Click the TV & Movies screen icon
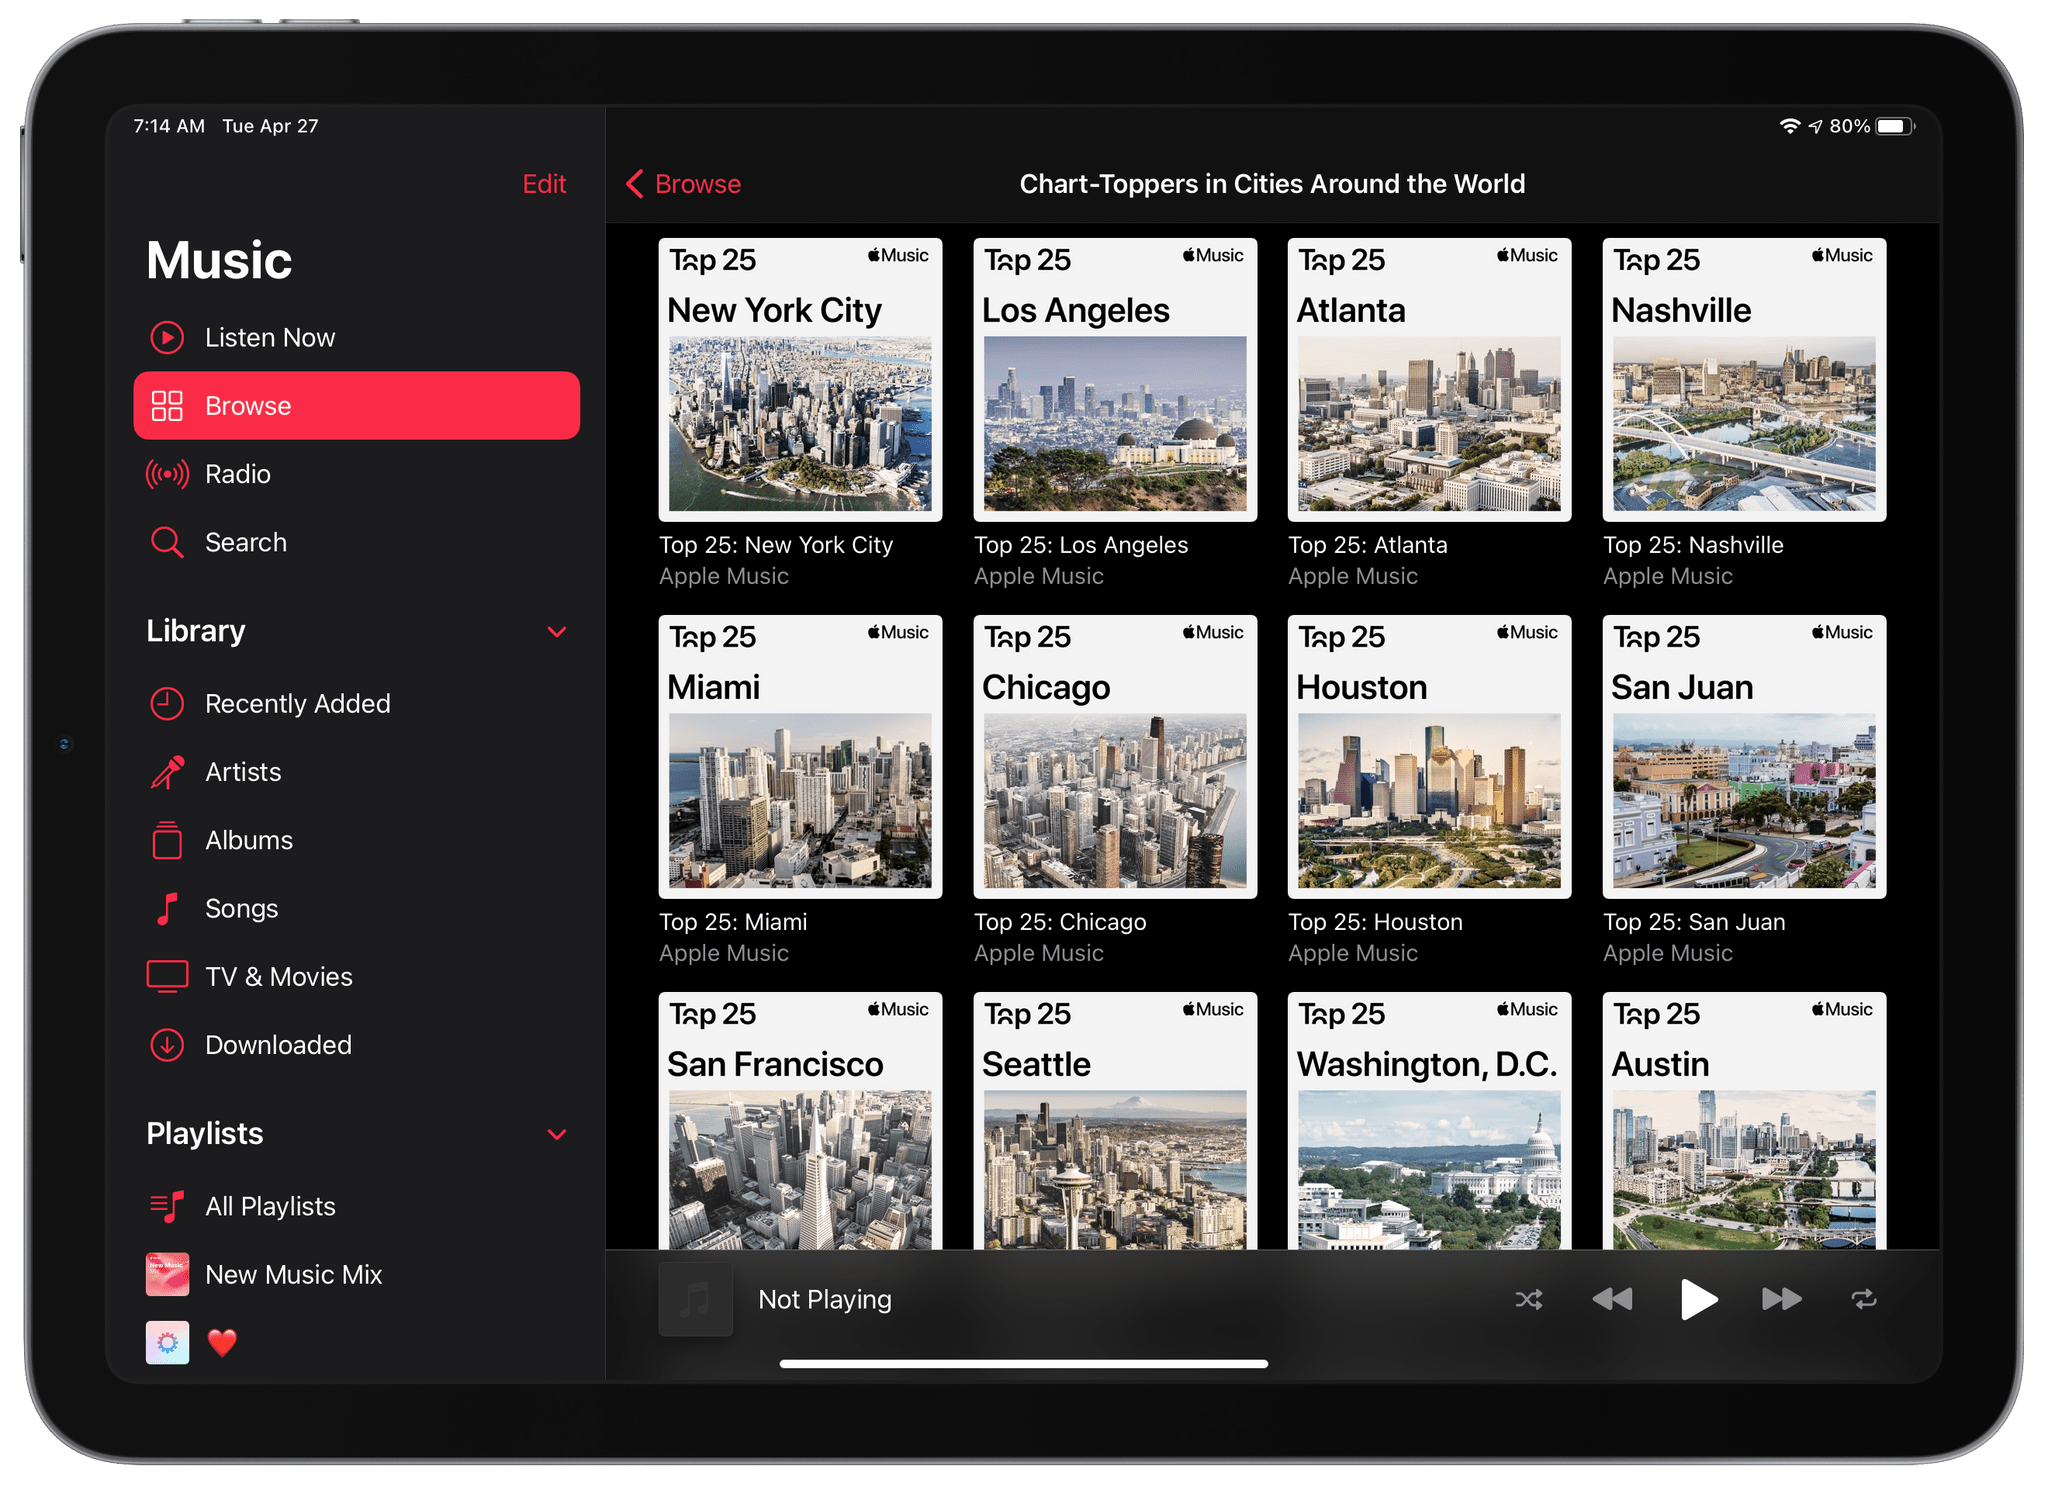 click(x=167, y=977)
